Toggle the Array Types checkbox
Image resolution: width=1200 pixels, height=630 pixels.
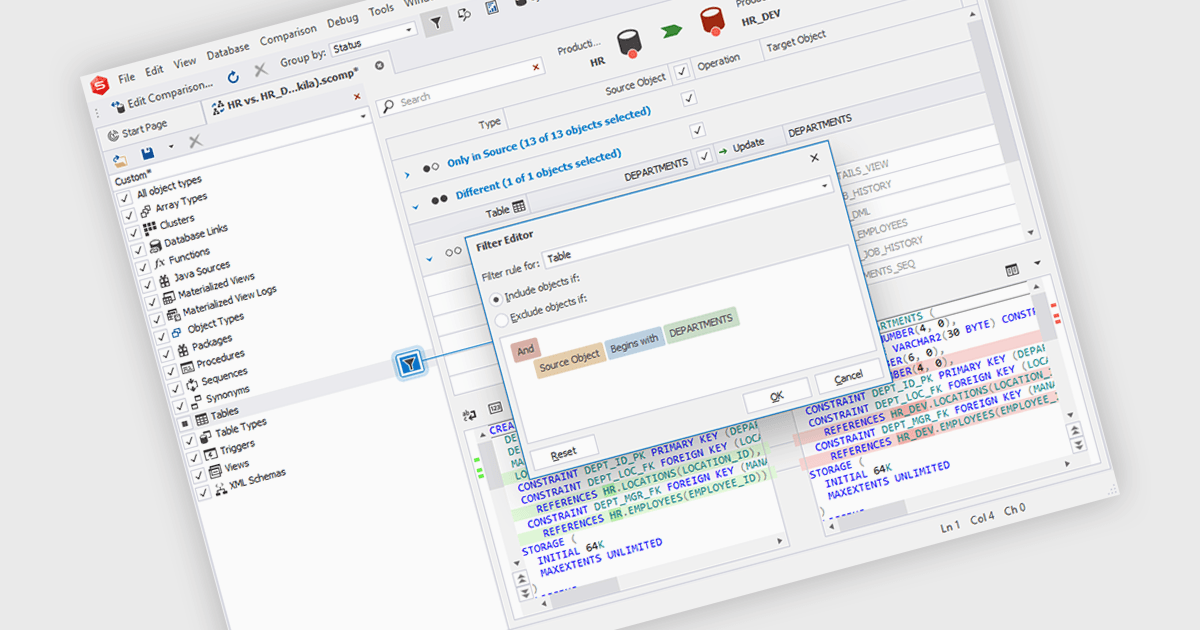(130, 214)
